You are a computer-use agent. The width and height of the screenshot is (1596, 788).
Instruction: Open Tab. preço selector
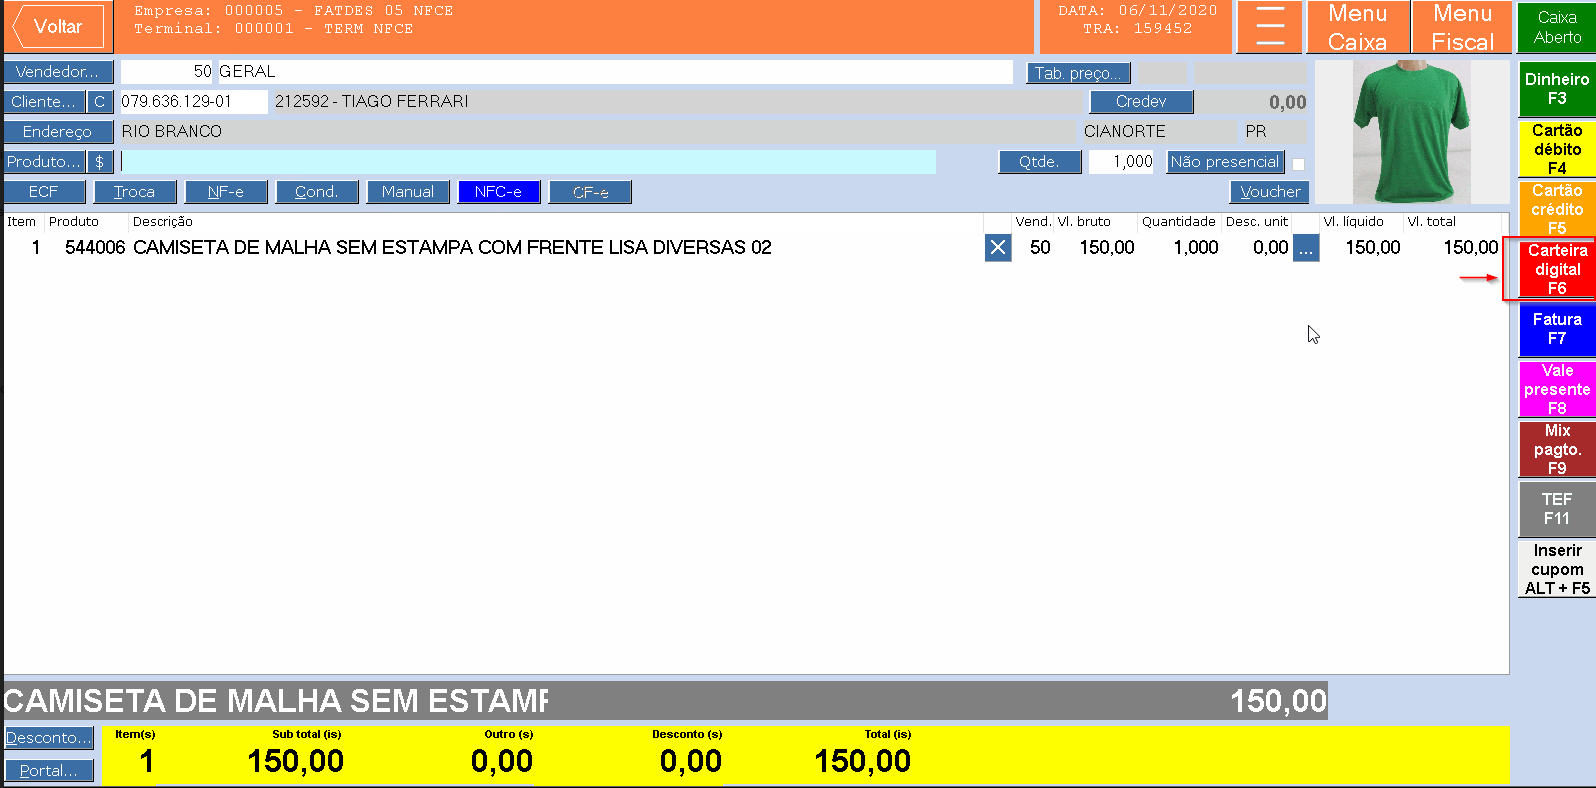coord(1079,73)
